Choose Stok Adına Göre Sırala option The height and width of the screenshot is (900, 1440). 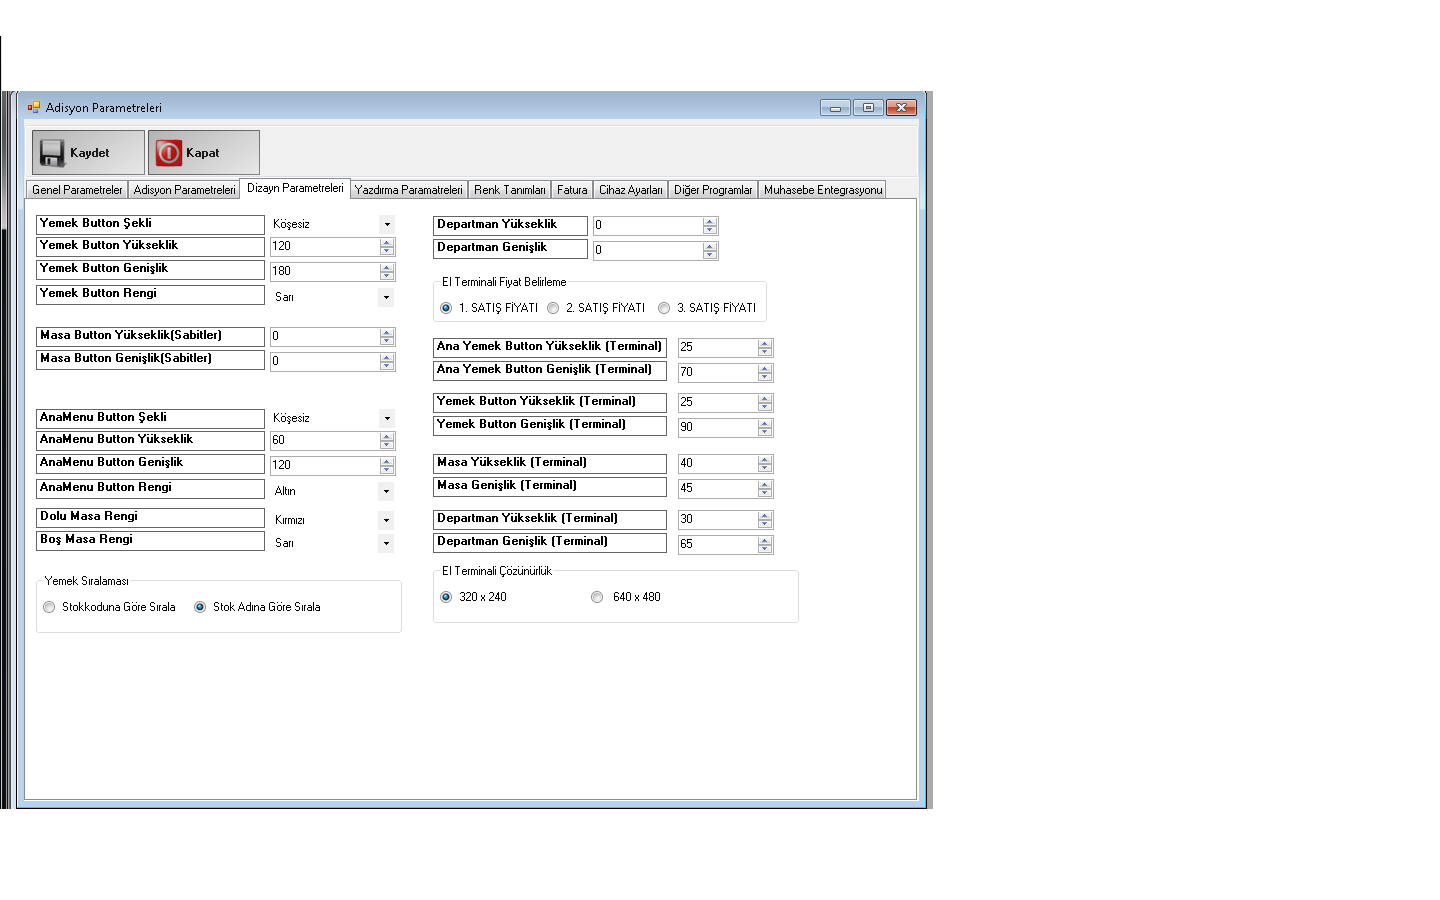200,607
